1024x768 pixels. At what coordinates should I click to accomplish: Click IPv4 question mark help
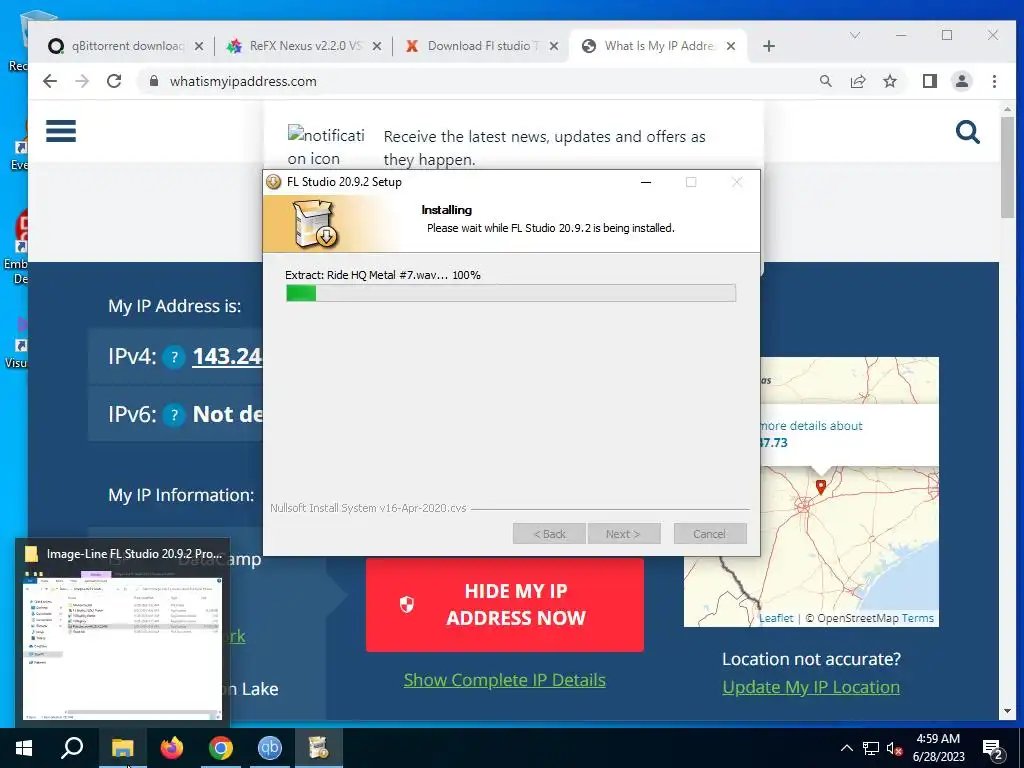tap(174, 357)
